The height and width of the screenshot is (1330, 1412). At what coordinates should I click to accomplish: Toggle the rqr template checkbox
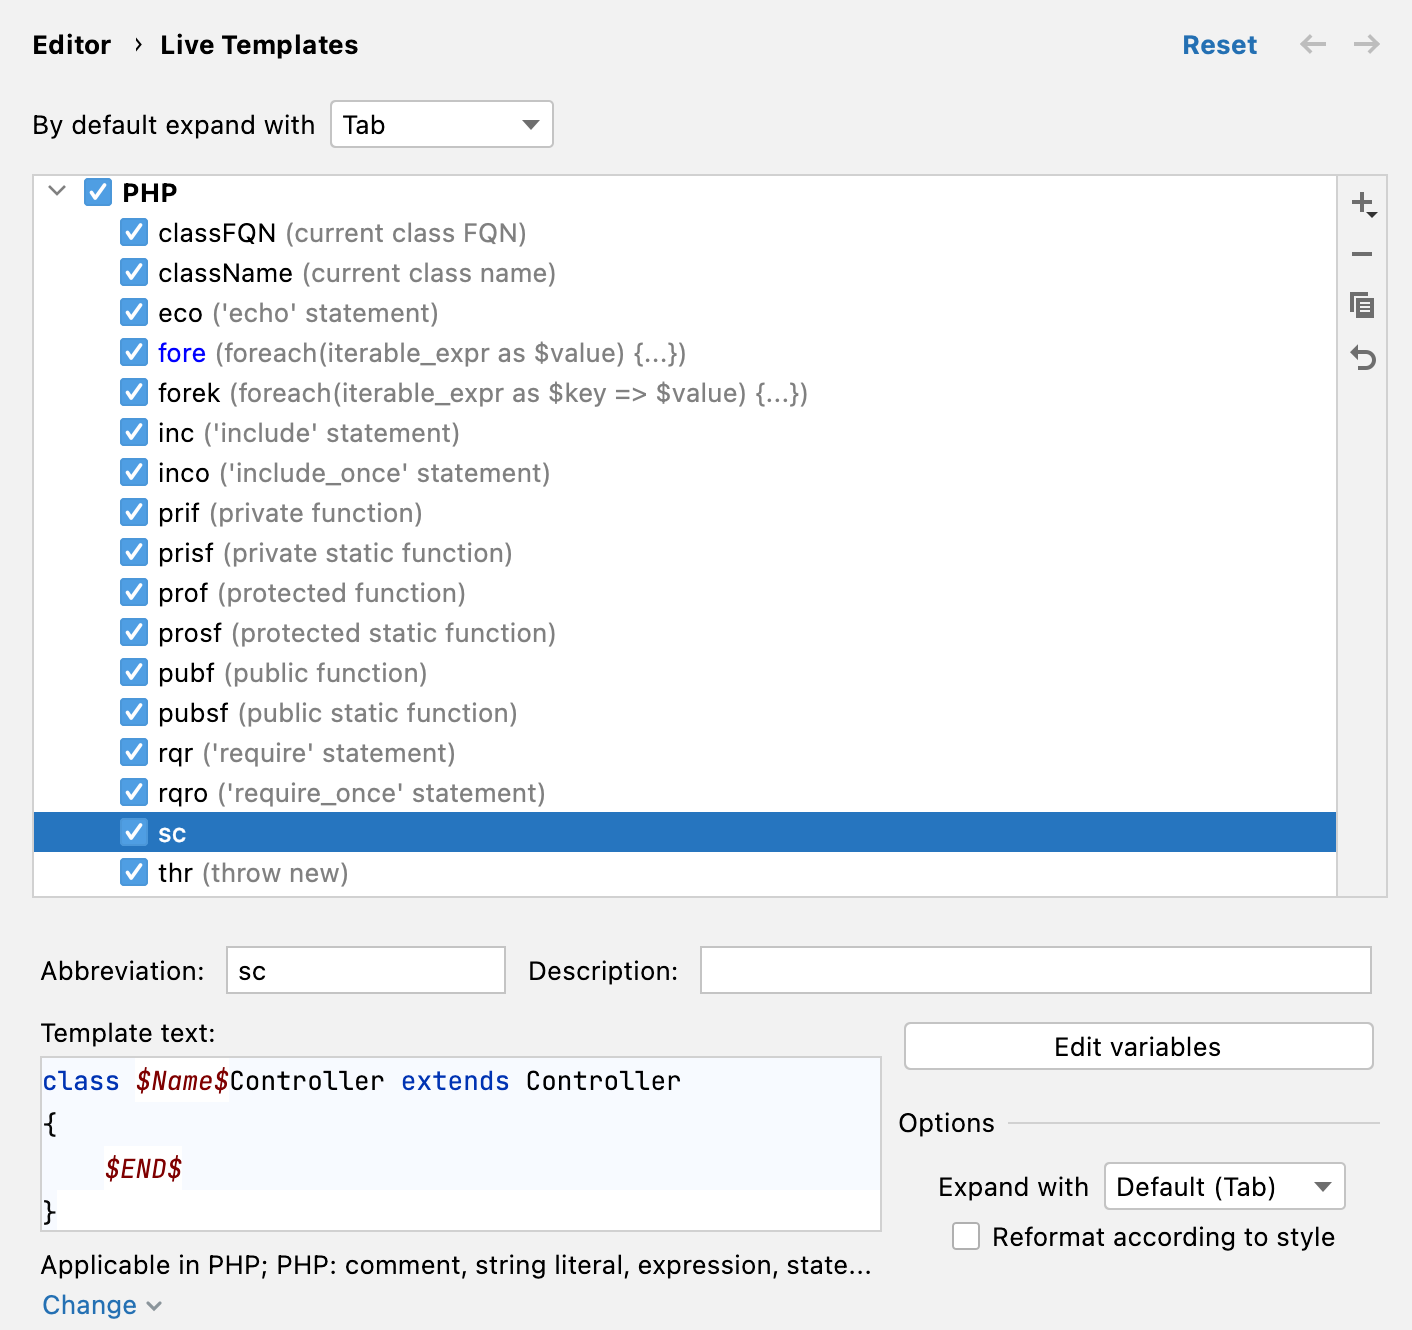point(134,752)
